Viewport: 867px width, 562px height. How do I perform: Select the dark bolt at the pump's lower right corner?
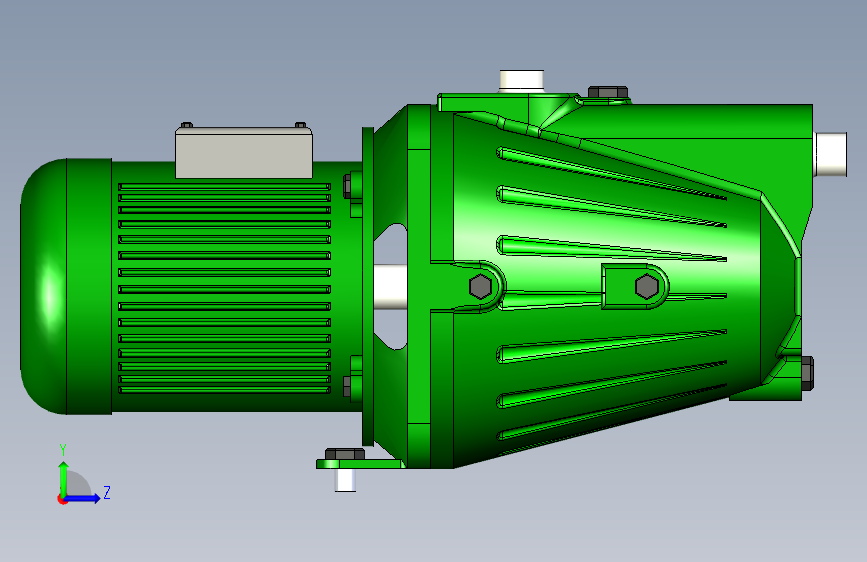(x=807, y=373)
